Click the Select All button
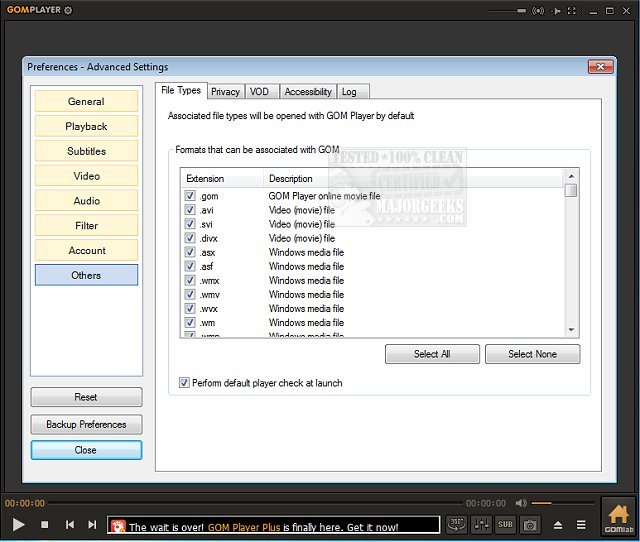640x542 pixels. 432,354
